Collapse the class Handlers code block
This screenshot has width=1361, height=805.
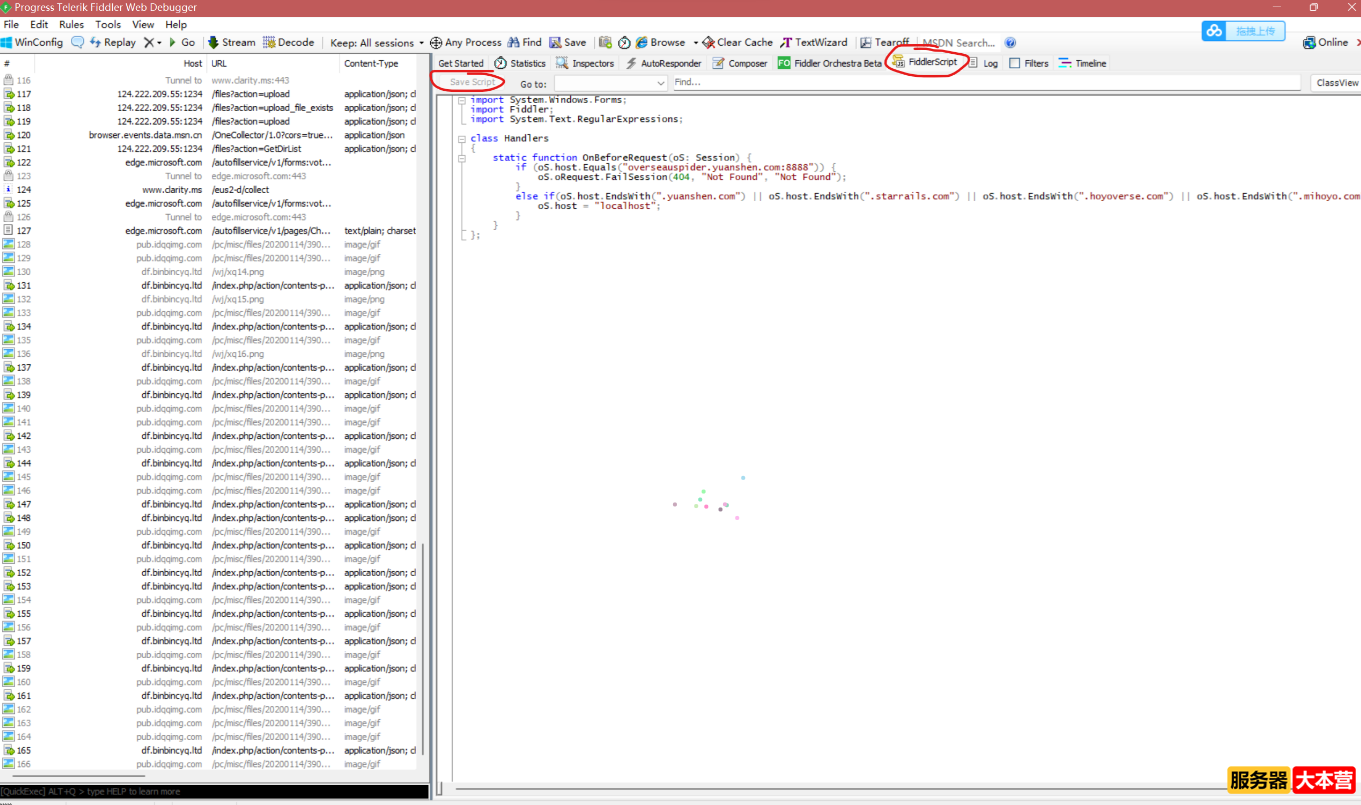pyautogui.click(x=462, y=139)
